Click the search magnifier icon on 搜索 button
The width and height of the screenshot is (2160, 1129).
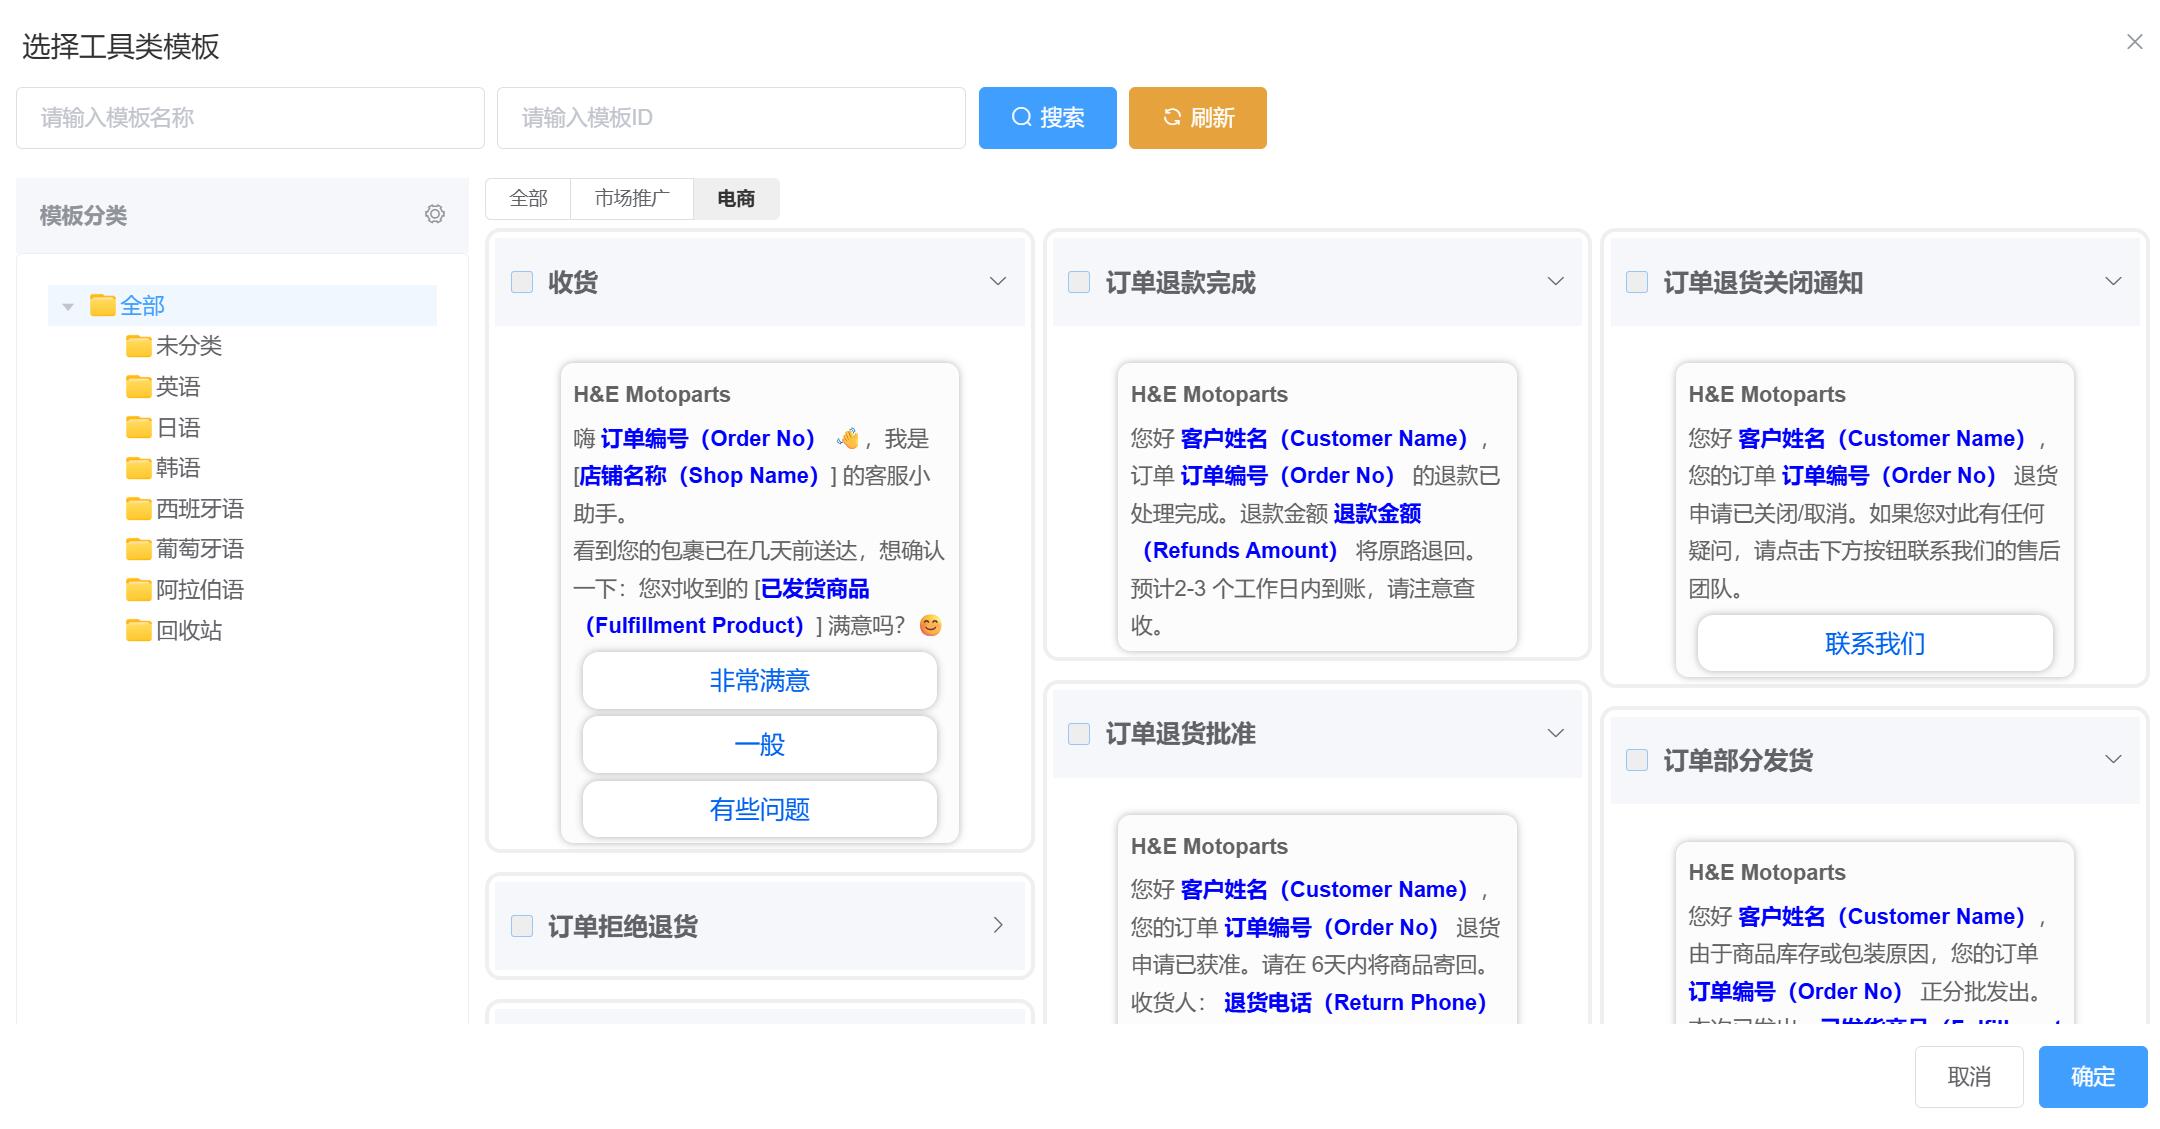(1021, 118)
